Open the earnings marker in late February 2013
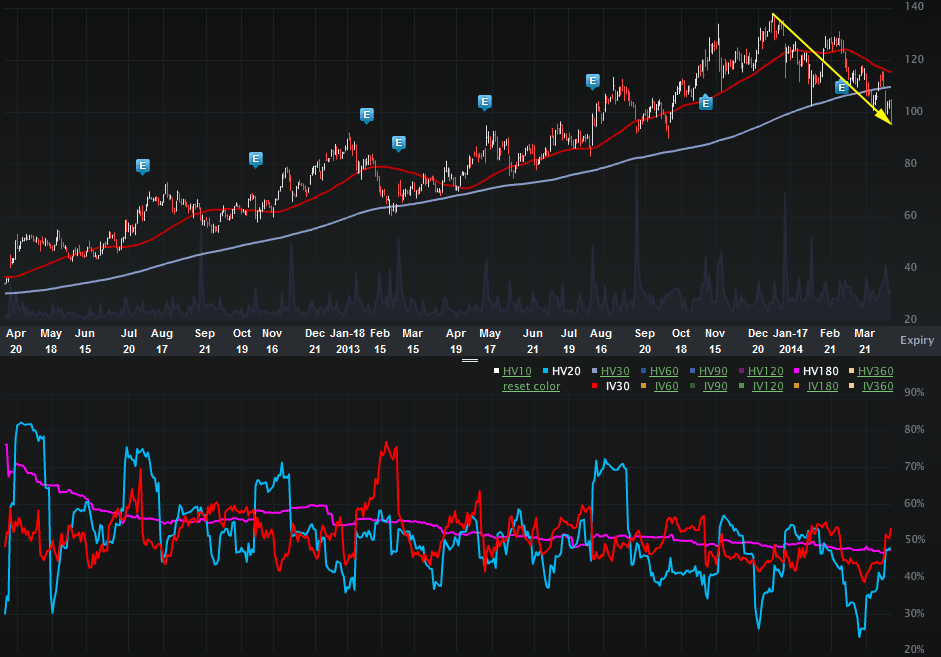 click(x=398, y=143)
